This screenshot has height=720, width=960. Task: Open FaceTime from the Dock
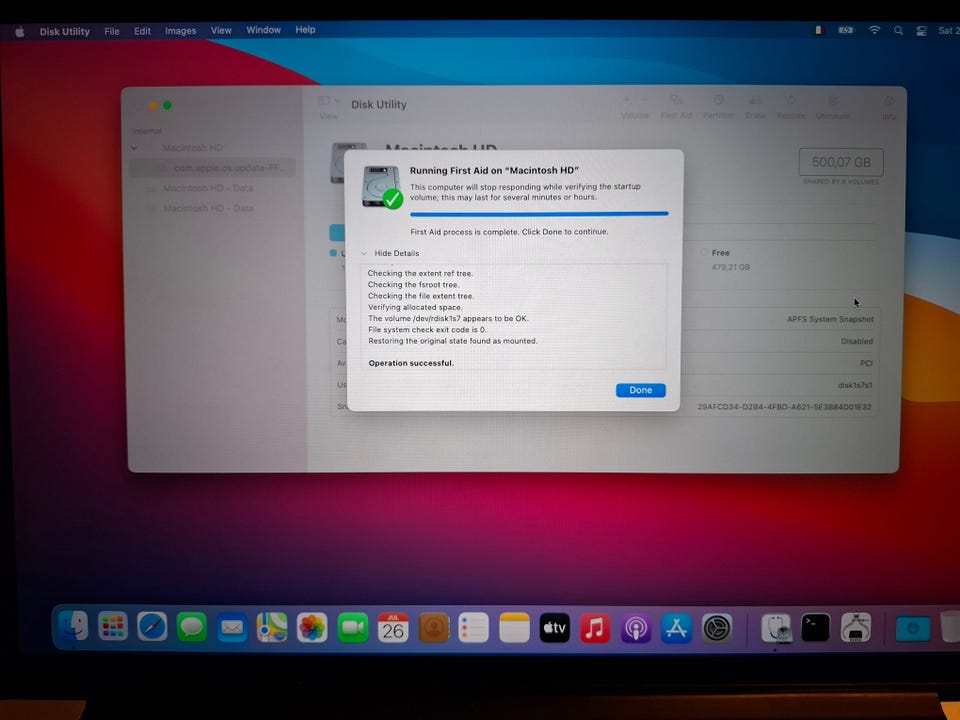(353, 628)
